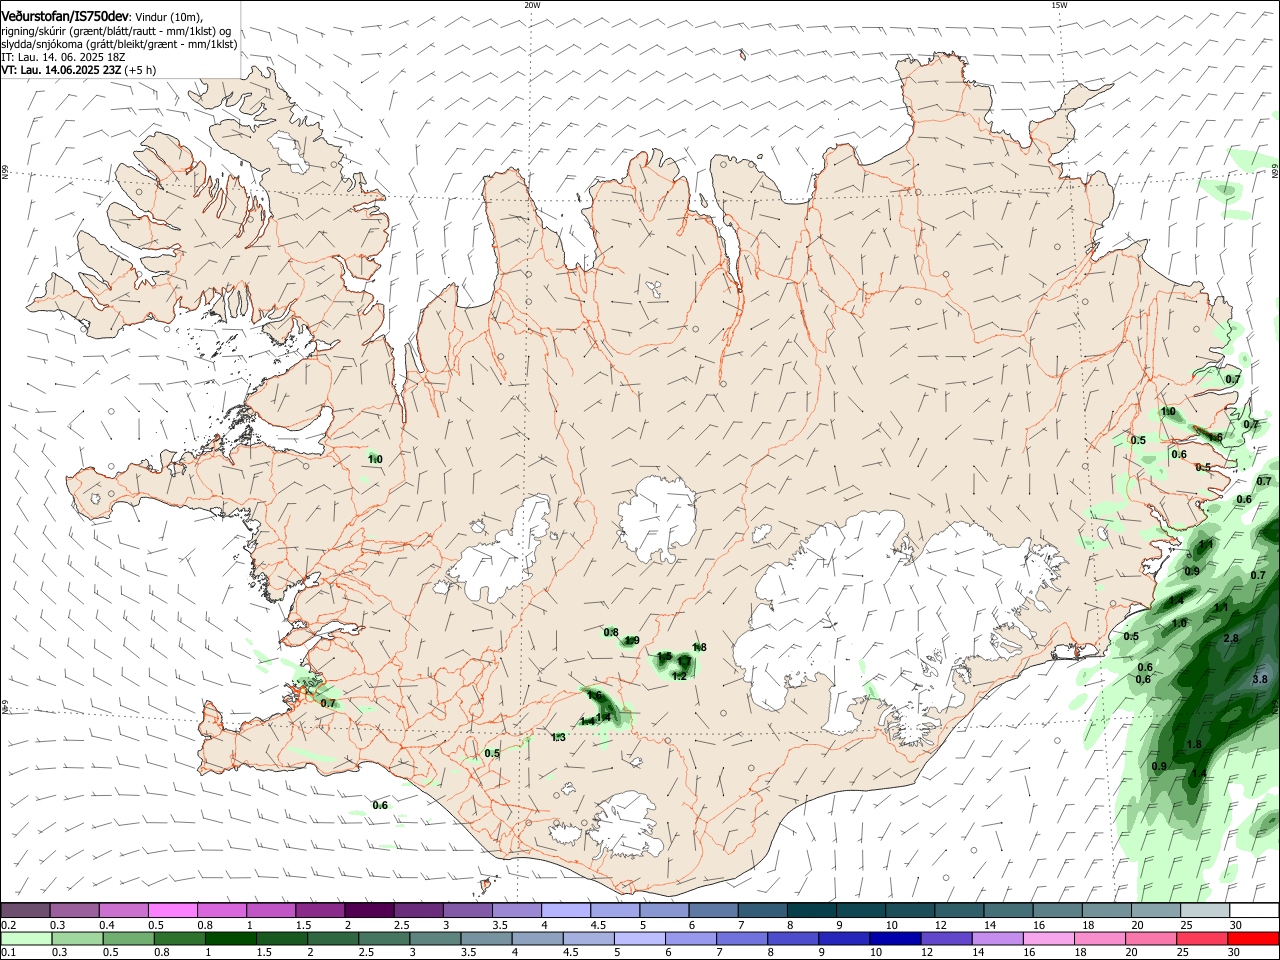Click the Hofsjökull glacier in central Iceland
Image resolution: width=1280 pixels, height=960 pixels.
coord(657,518)
